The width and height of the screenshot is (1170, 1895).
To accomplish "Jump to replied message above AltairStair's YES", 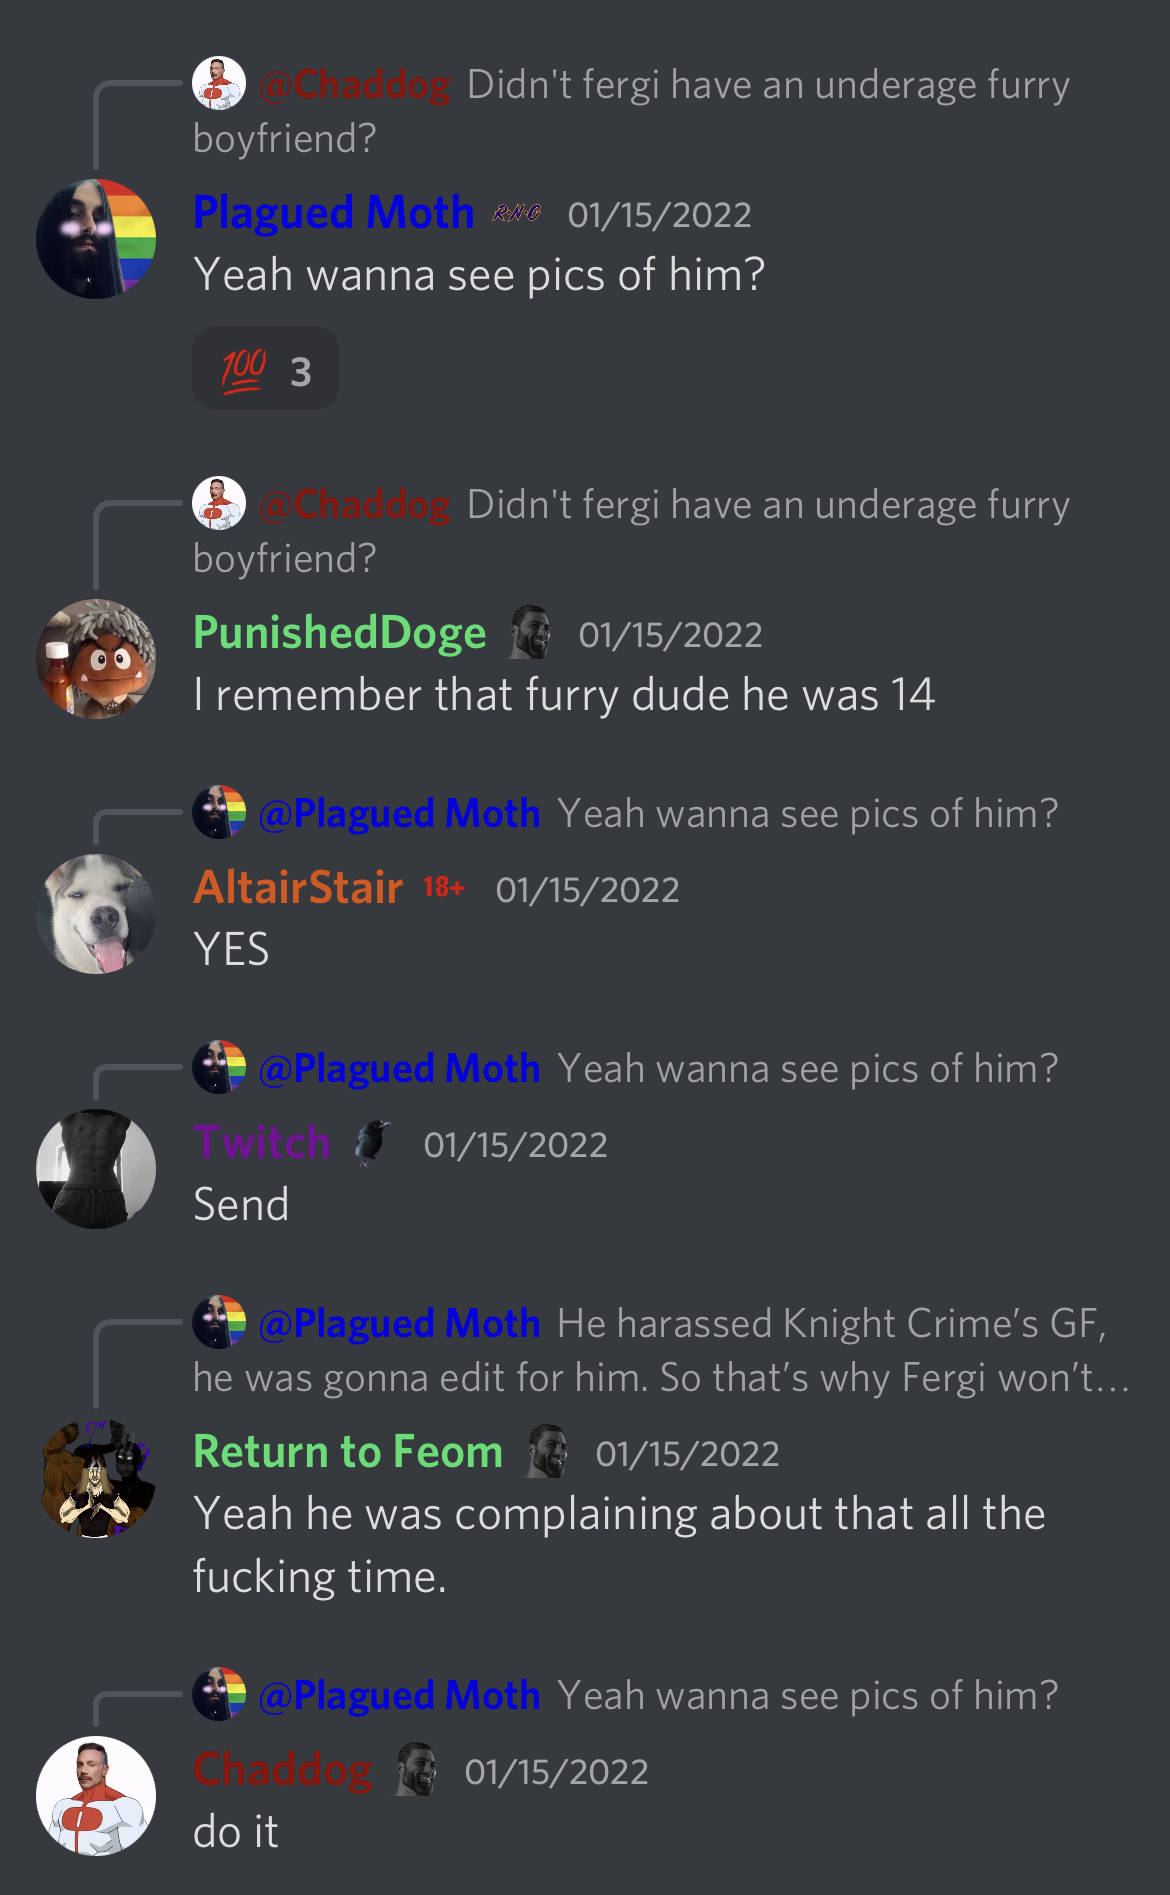I will (626, 814).
